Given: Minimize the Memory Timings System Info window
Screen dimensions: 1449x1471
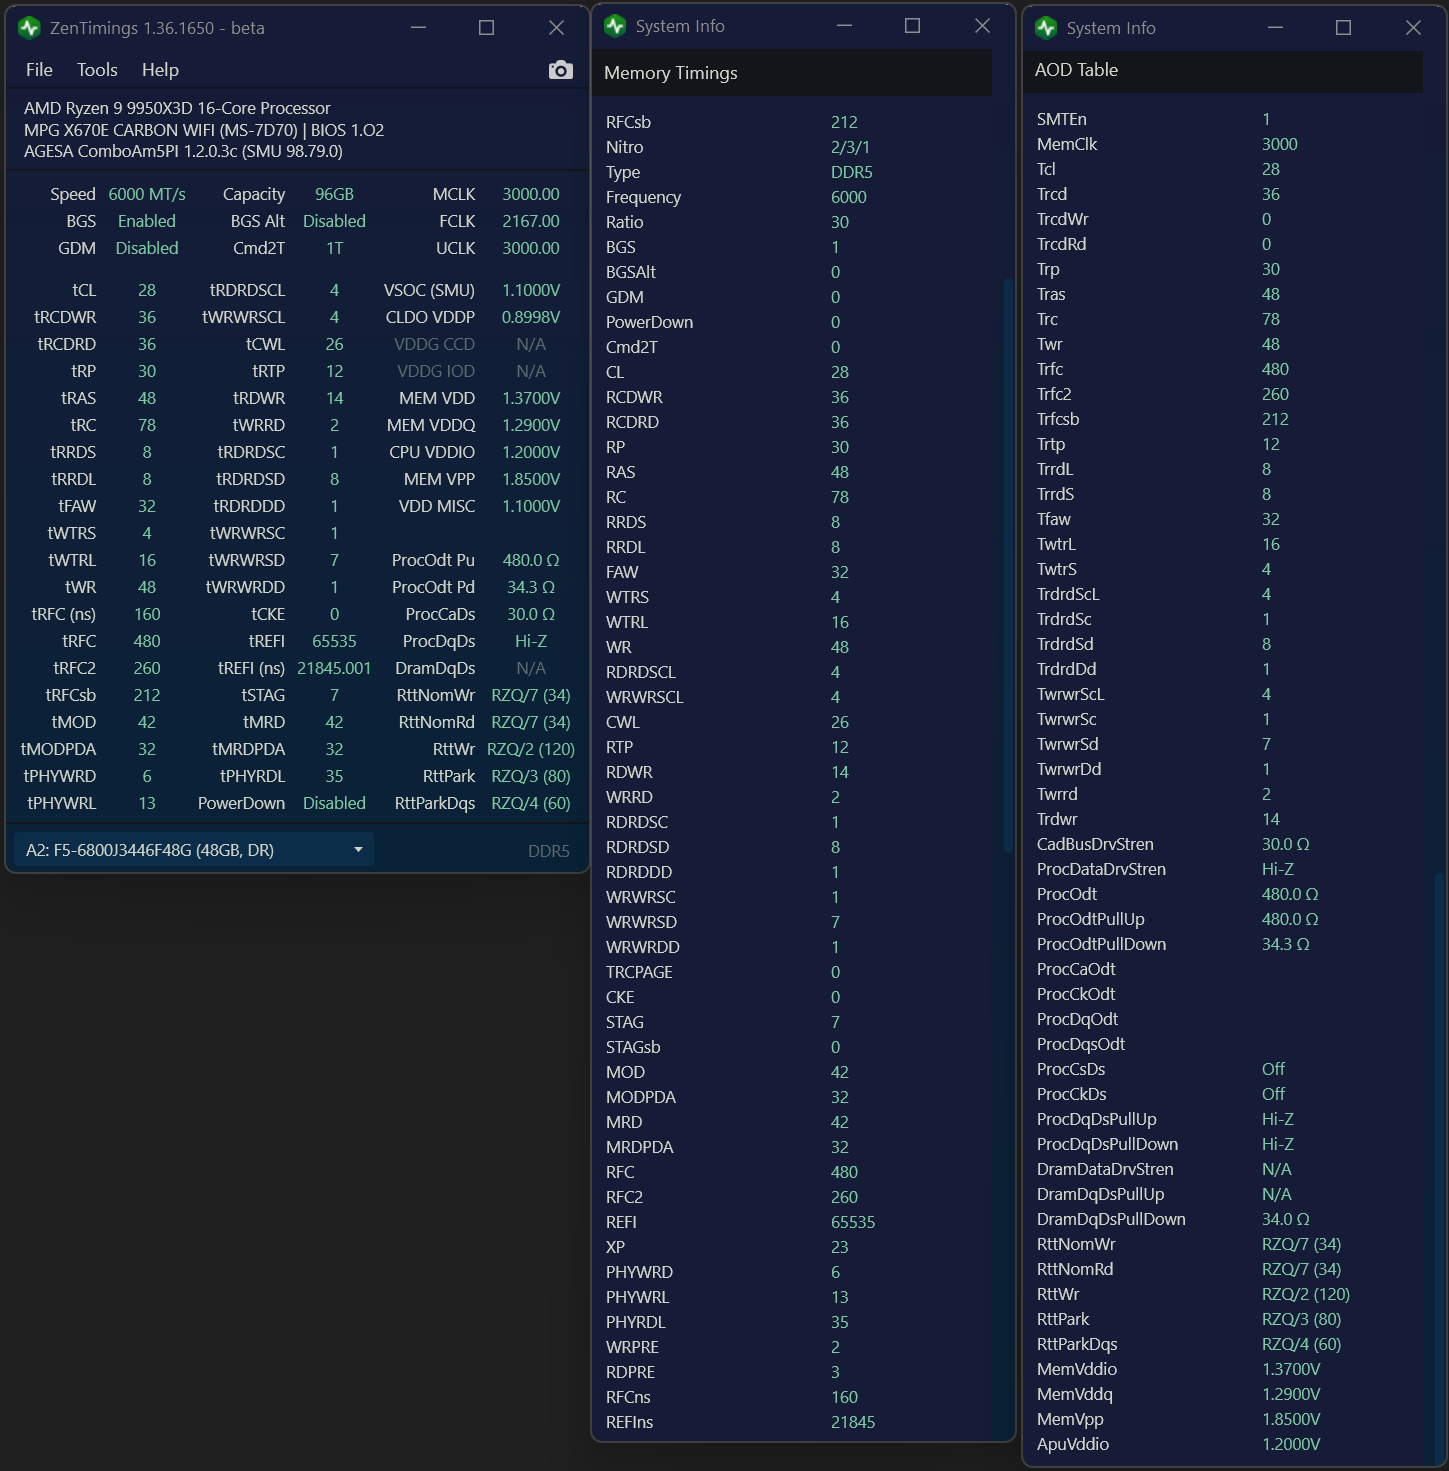Looking at the screenshot, I should tap(844, 26).
